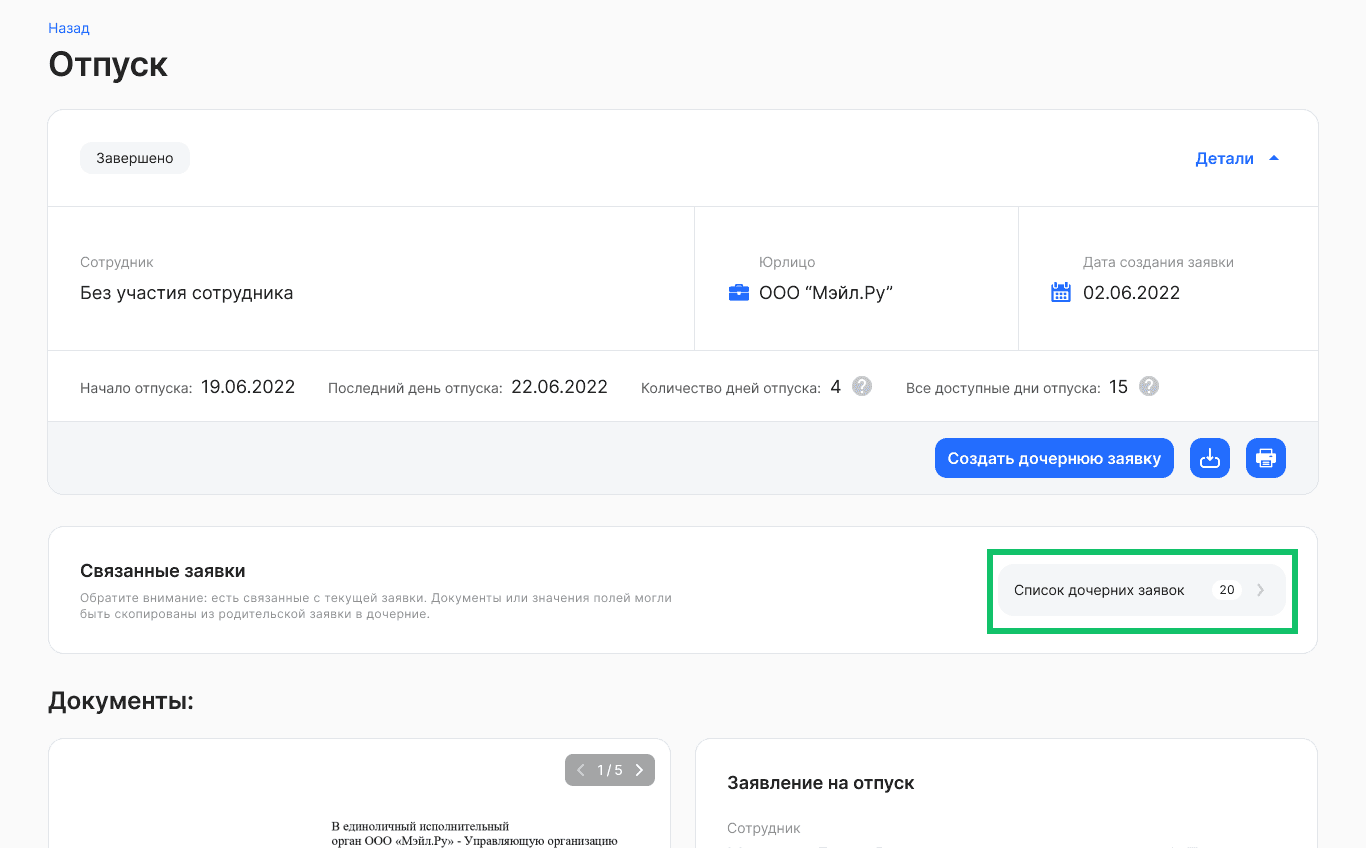Click the Отпуск page title
The height and width of the screenshot is (848, 1366).
[108, 65]
